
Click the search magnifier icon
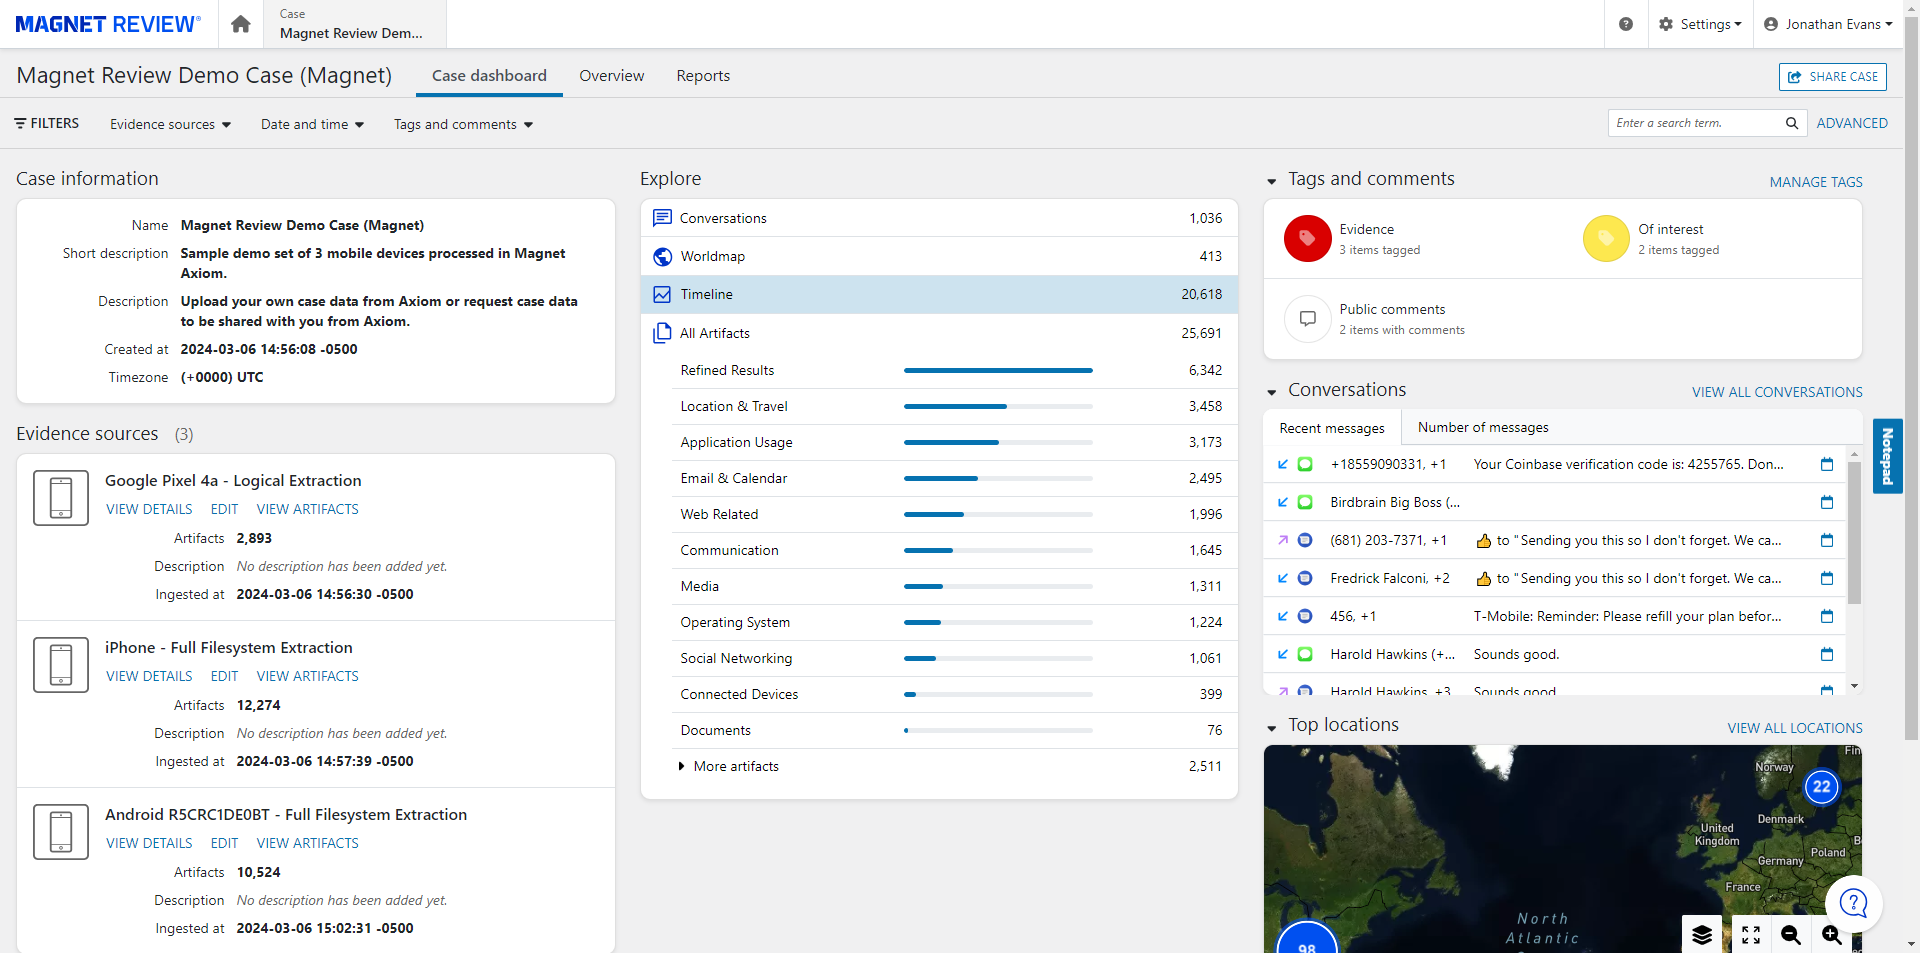(x=1792, y=123)
